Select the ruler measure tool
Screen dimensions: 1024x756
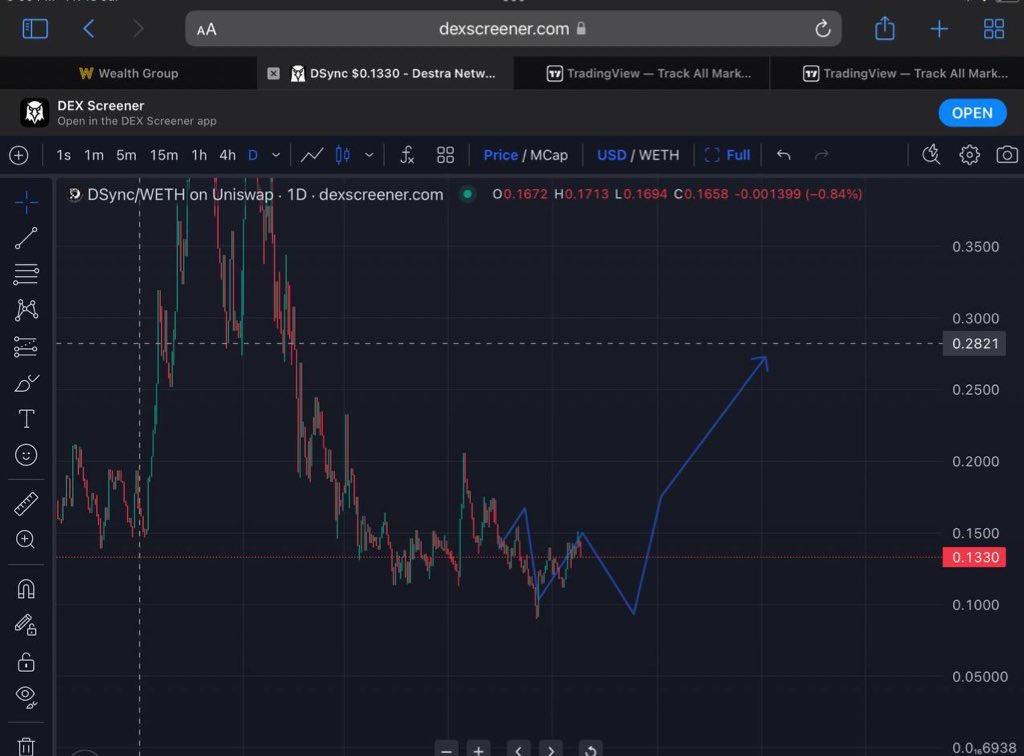(26, 504)
